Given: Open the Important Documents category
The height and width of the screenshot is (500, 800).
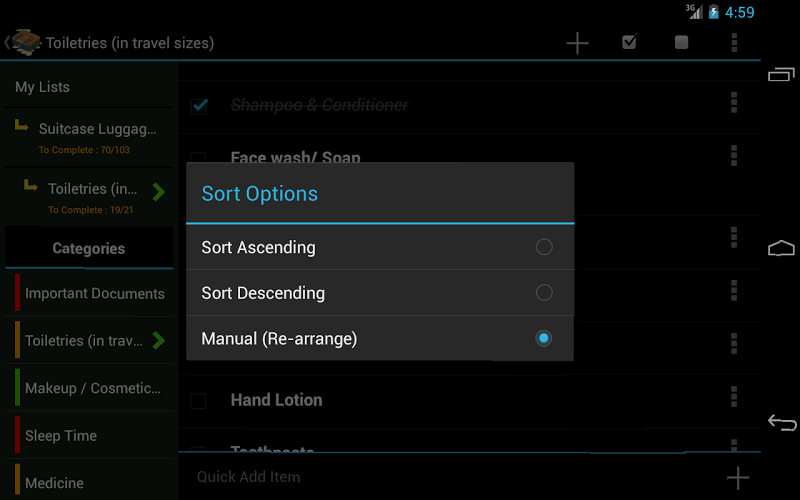Looking at the screenshot, I should [x=94, y=294].
